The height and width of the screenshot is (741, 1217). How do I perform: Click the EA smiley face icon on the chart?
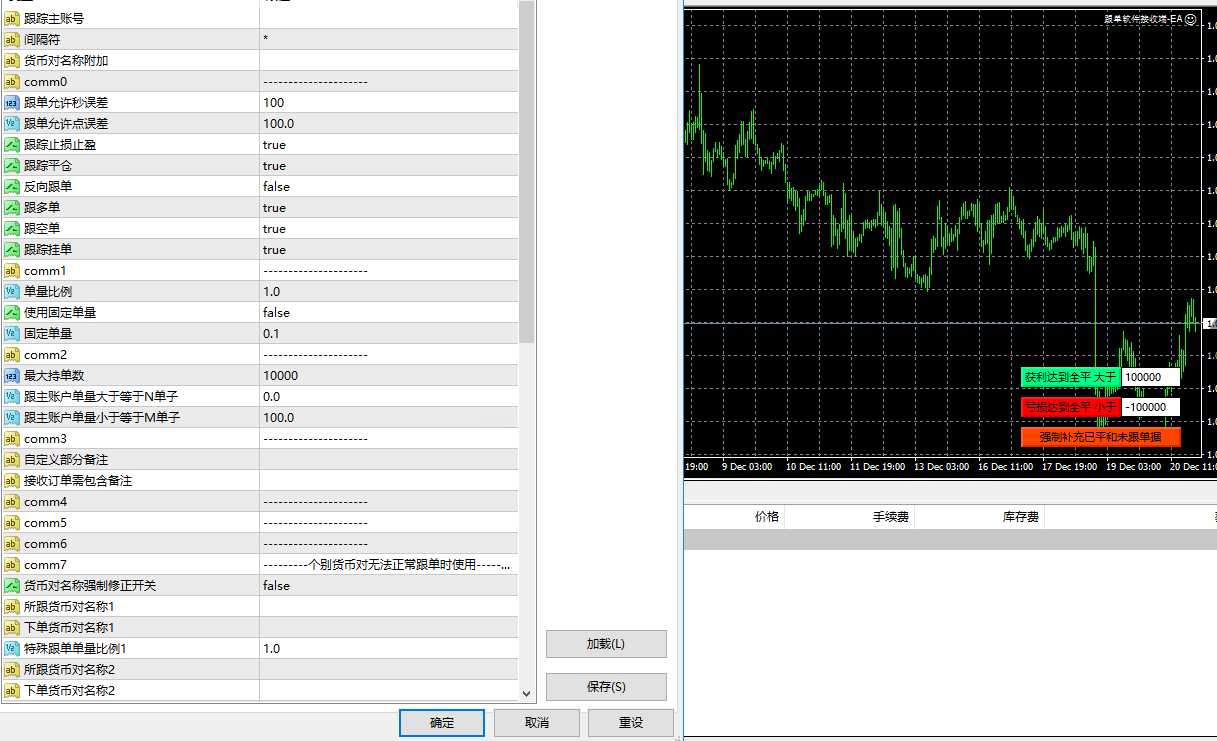click(1190, 18)
